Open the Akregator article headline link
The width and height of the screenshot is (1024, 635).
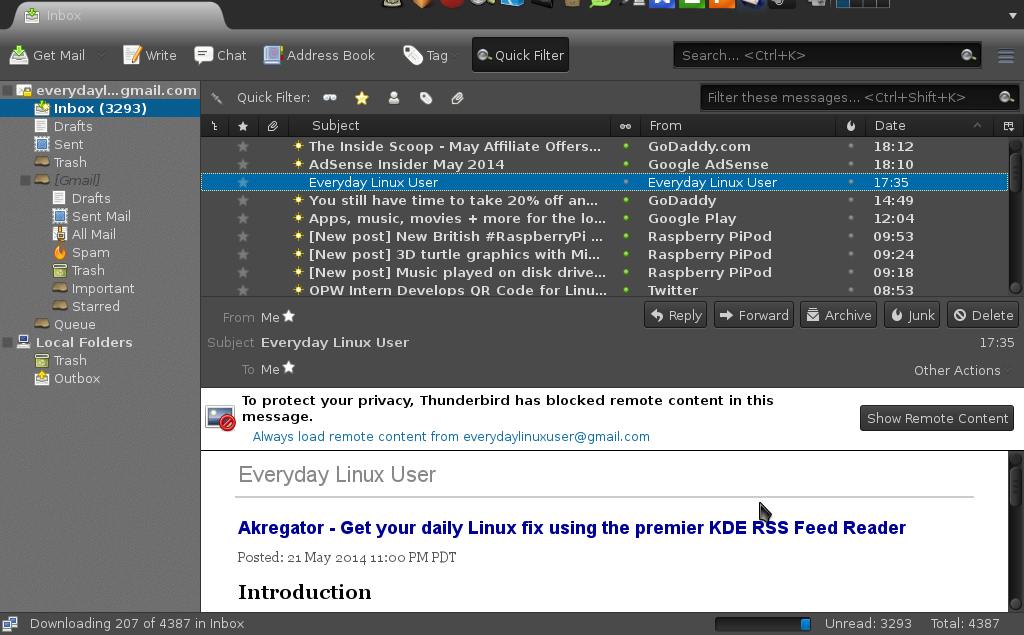(x=571, y=527)
